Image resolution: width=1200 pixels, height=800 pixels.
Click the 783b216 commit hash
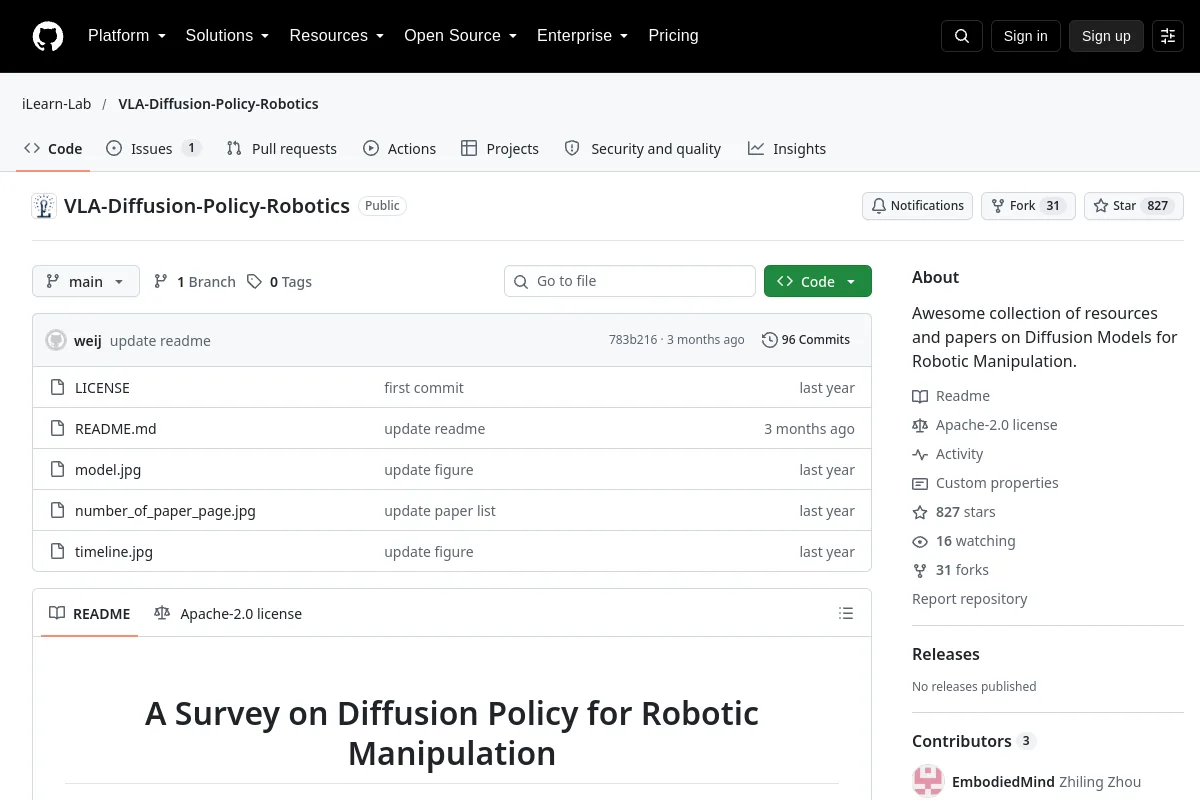coord(633,340)
